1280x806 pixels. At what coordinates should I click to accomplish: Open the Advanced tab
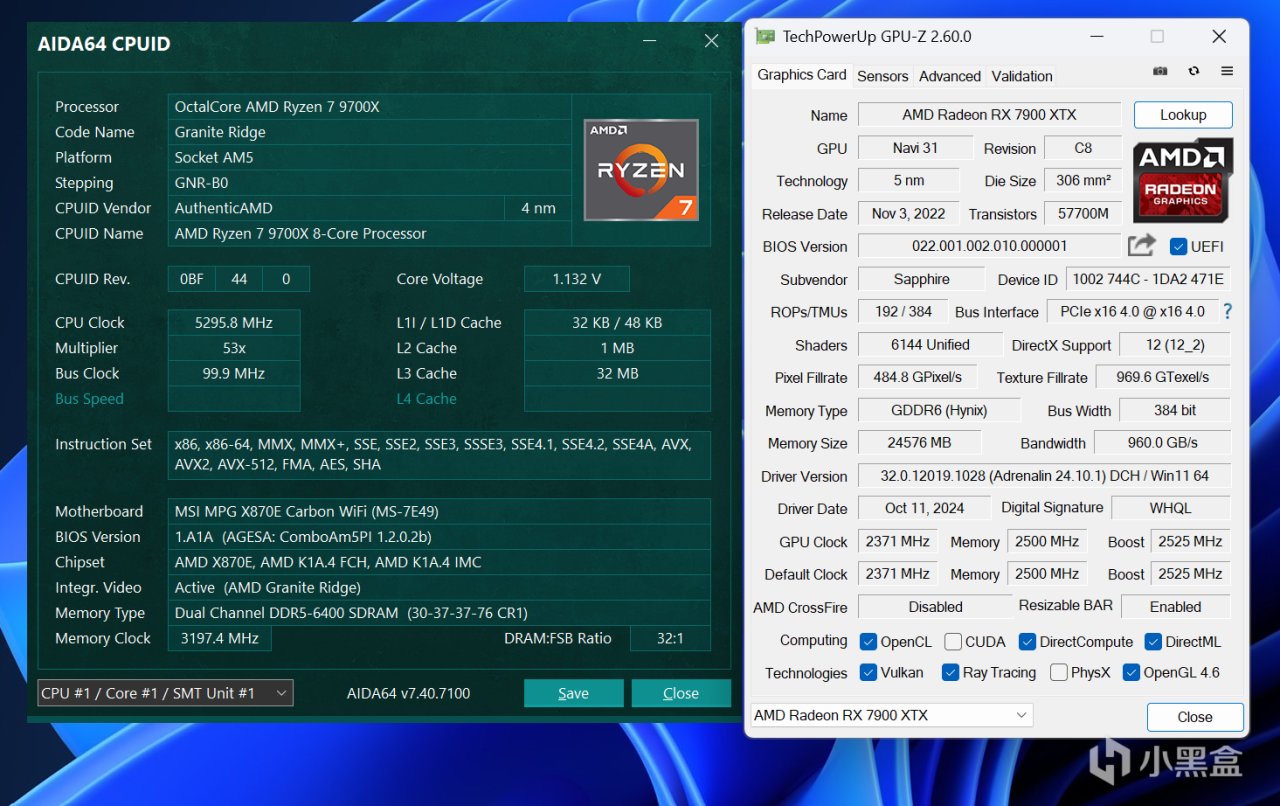point(950,76)
